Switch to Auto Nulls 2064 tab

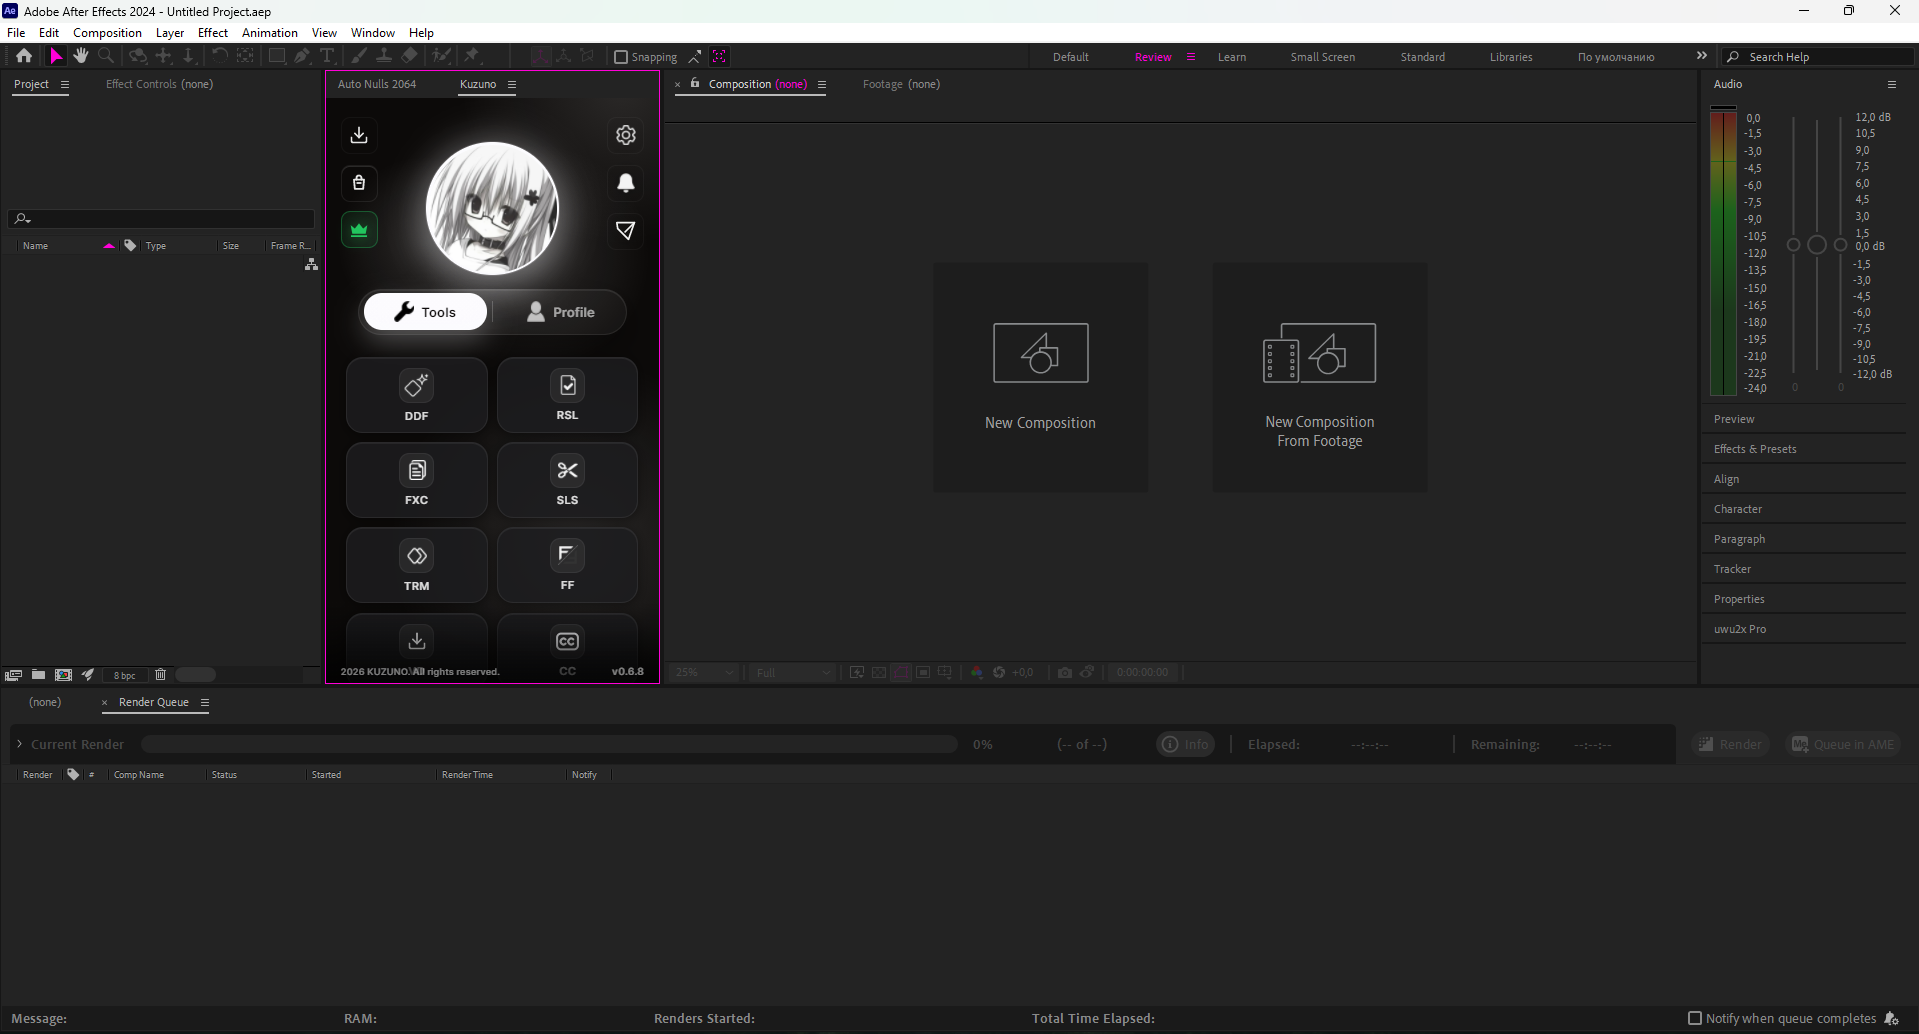[377, 84]
